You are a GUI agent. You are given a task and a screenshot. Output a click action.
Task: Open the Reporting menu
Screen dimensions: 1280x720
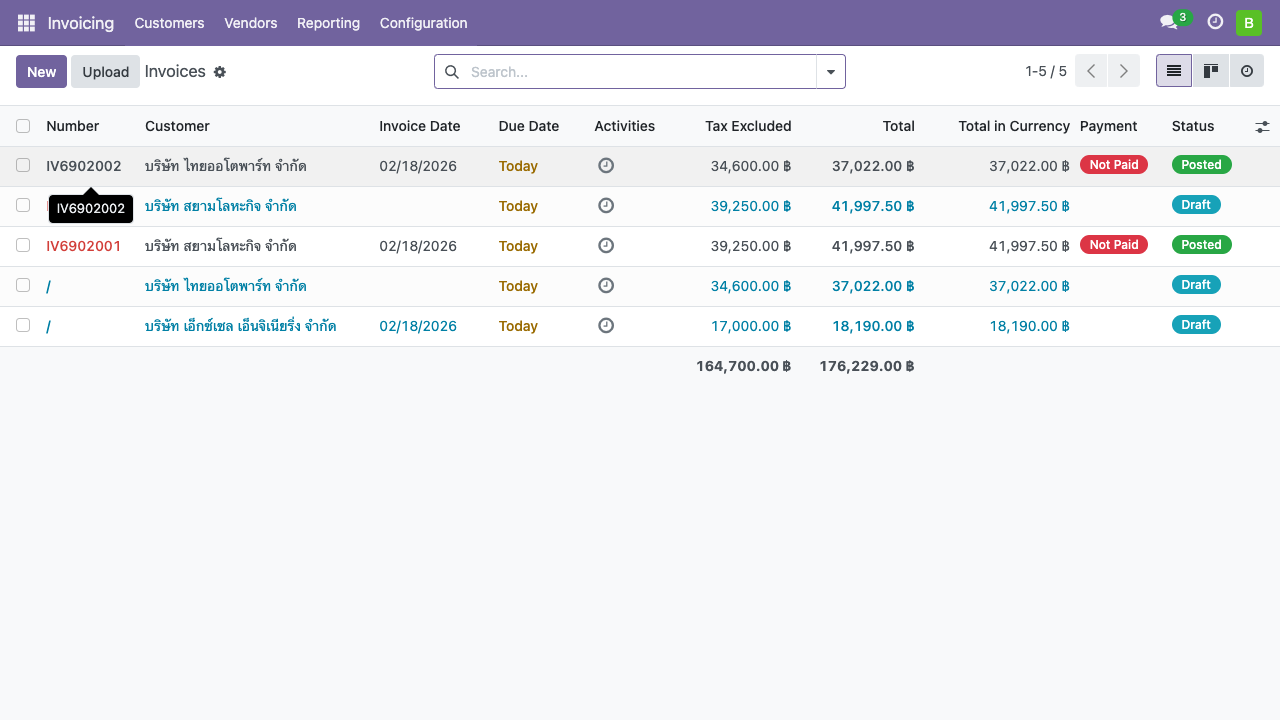coord(328,23)
